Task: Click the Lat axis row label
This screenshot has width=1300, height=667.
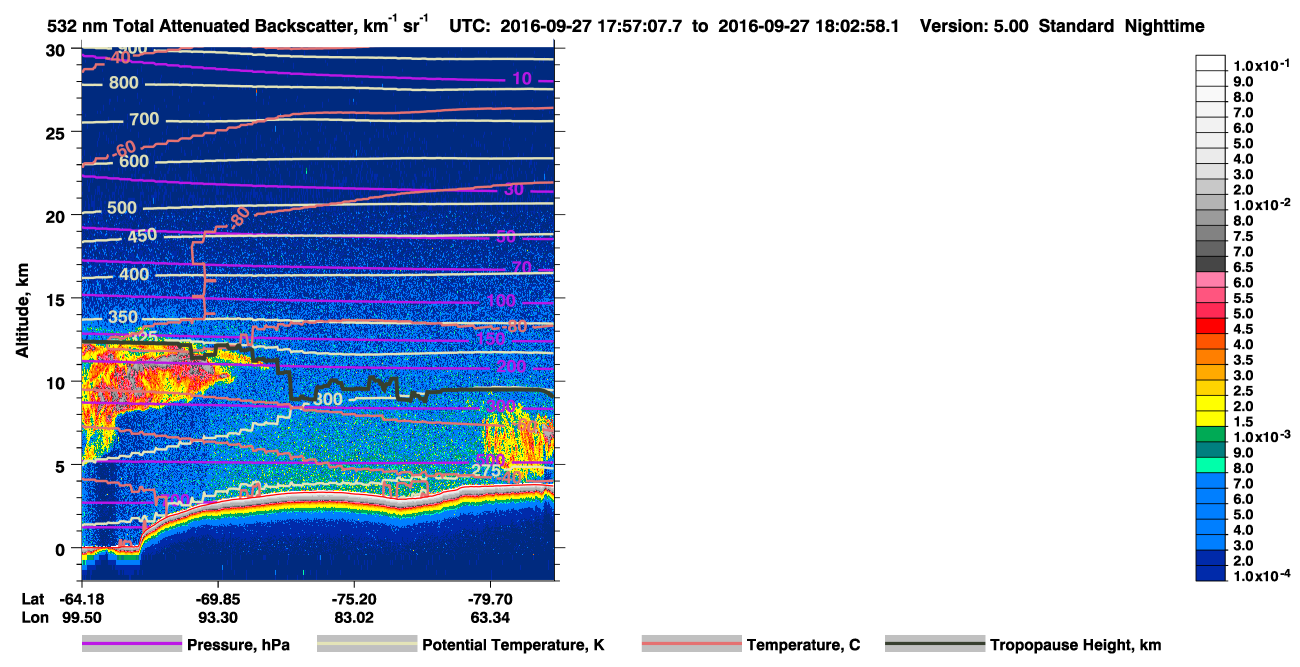Action: pos(33,599)
